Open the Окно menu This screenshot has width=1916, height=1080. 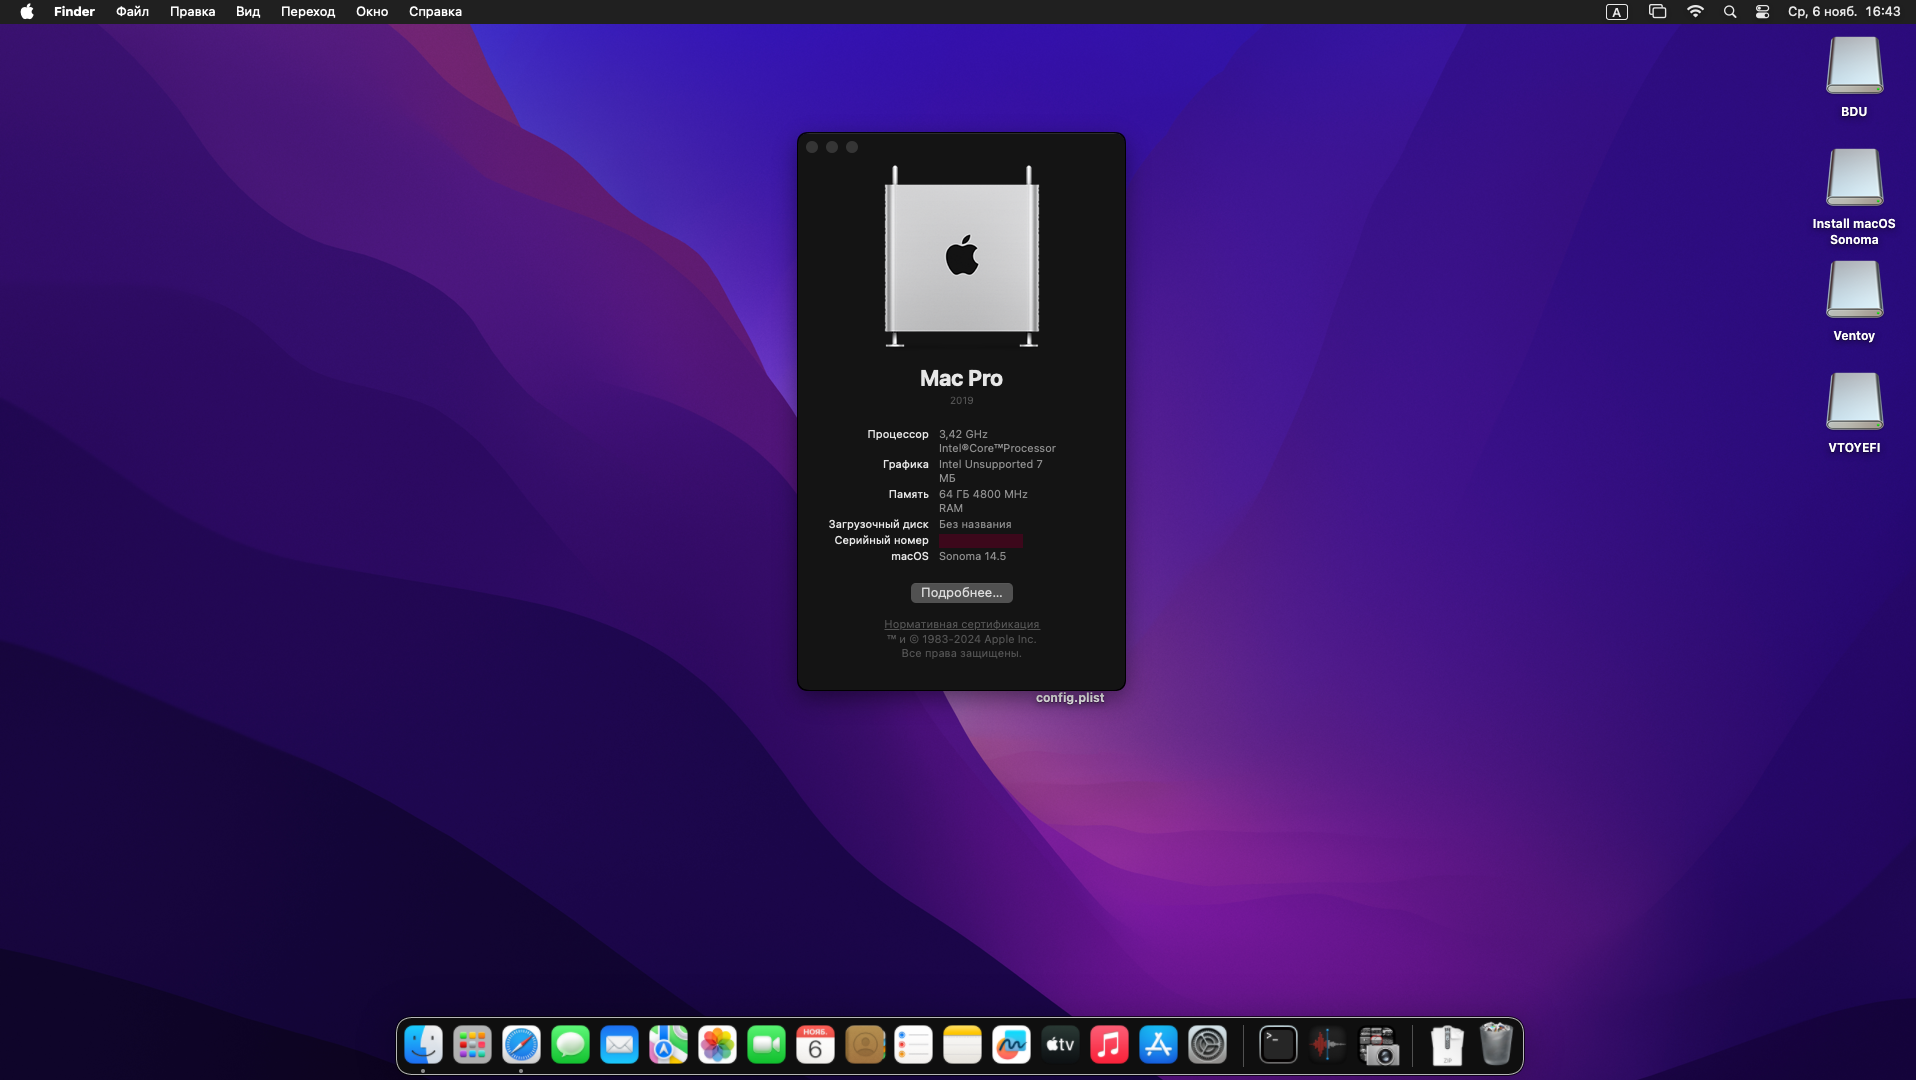(372, 12)
